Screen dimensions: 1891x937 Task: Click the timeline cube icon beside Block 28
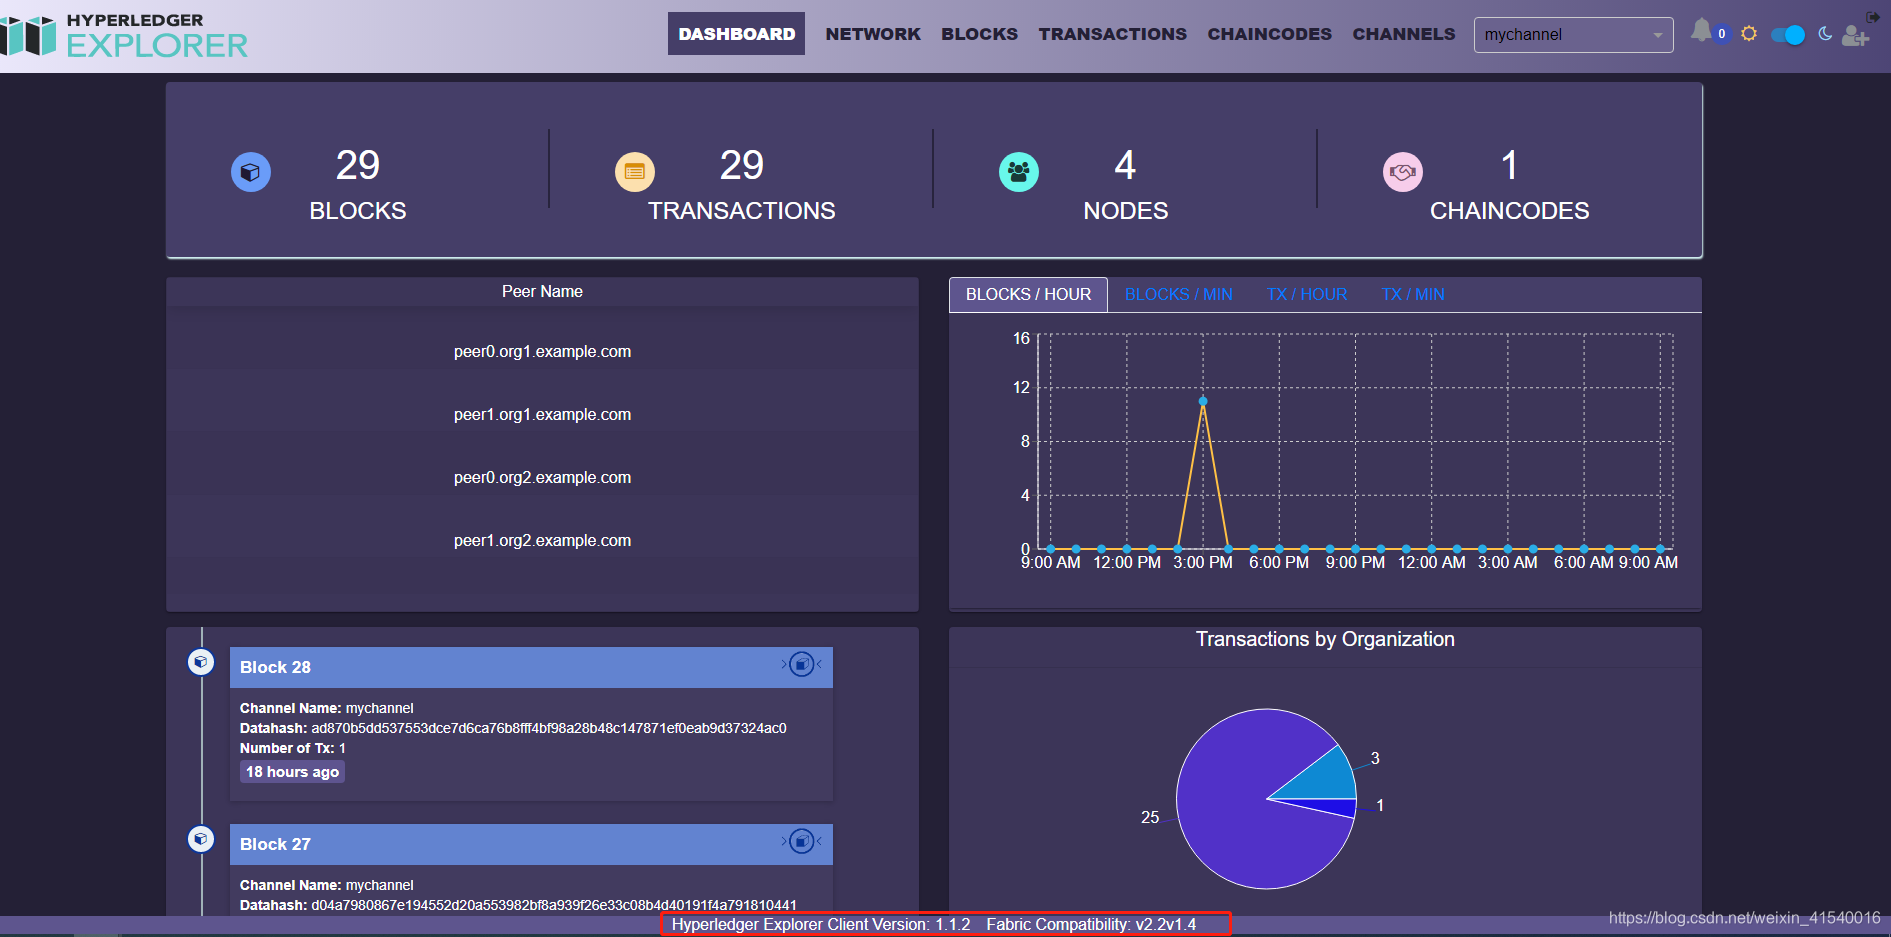[x=201, y=662]
